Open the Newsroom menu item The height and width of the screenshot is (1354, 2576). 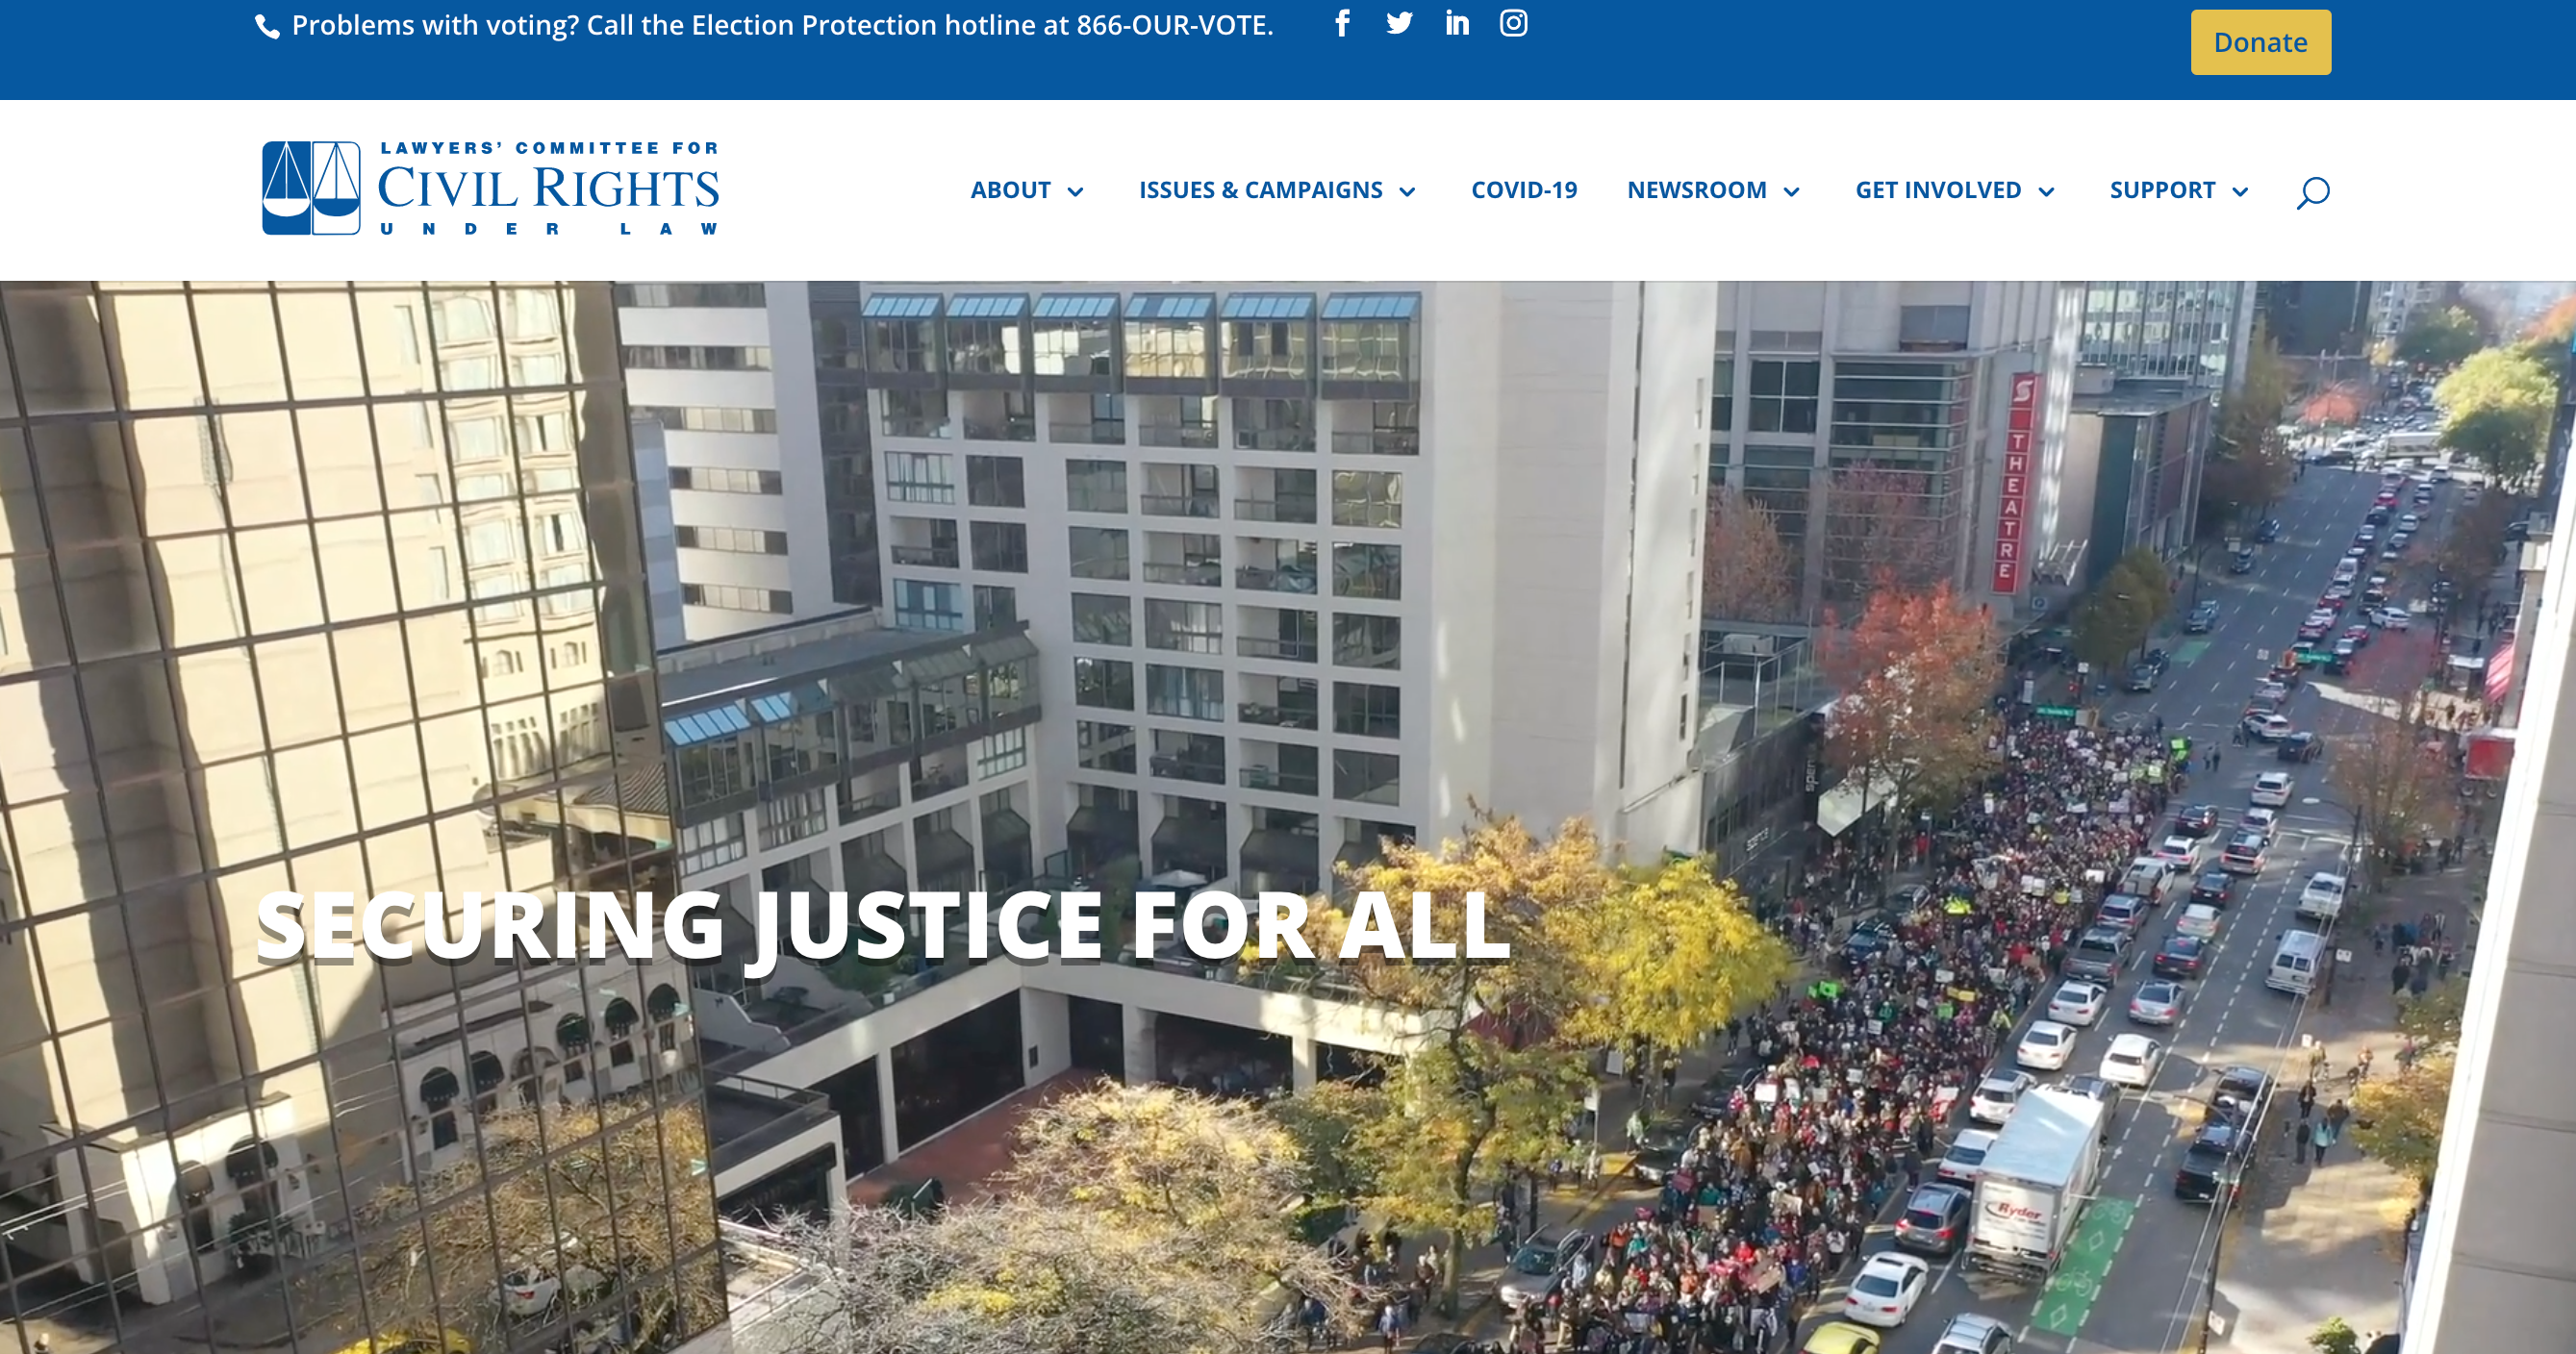pos(1697,190)
